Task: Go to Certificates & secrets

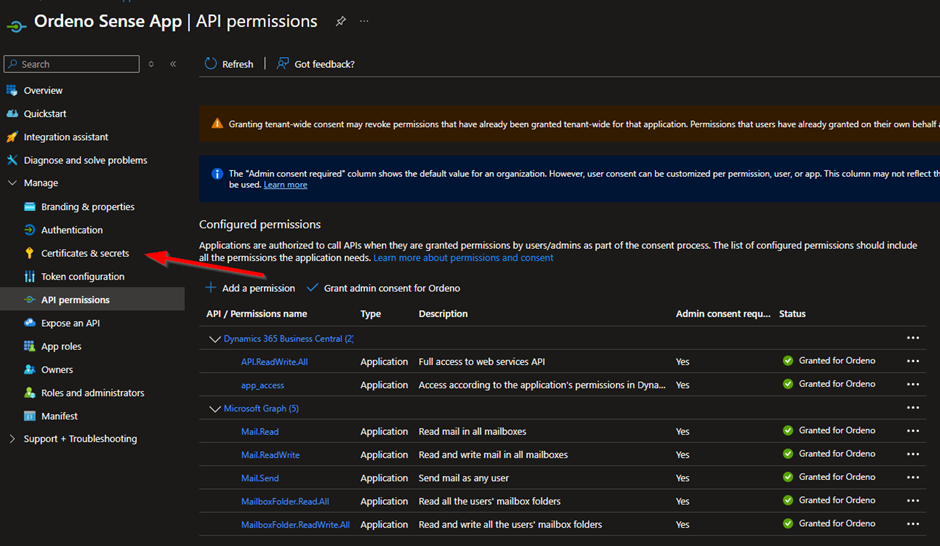Action: click(x=85, y=253)
